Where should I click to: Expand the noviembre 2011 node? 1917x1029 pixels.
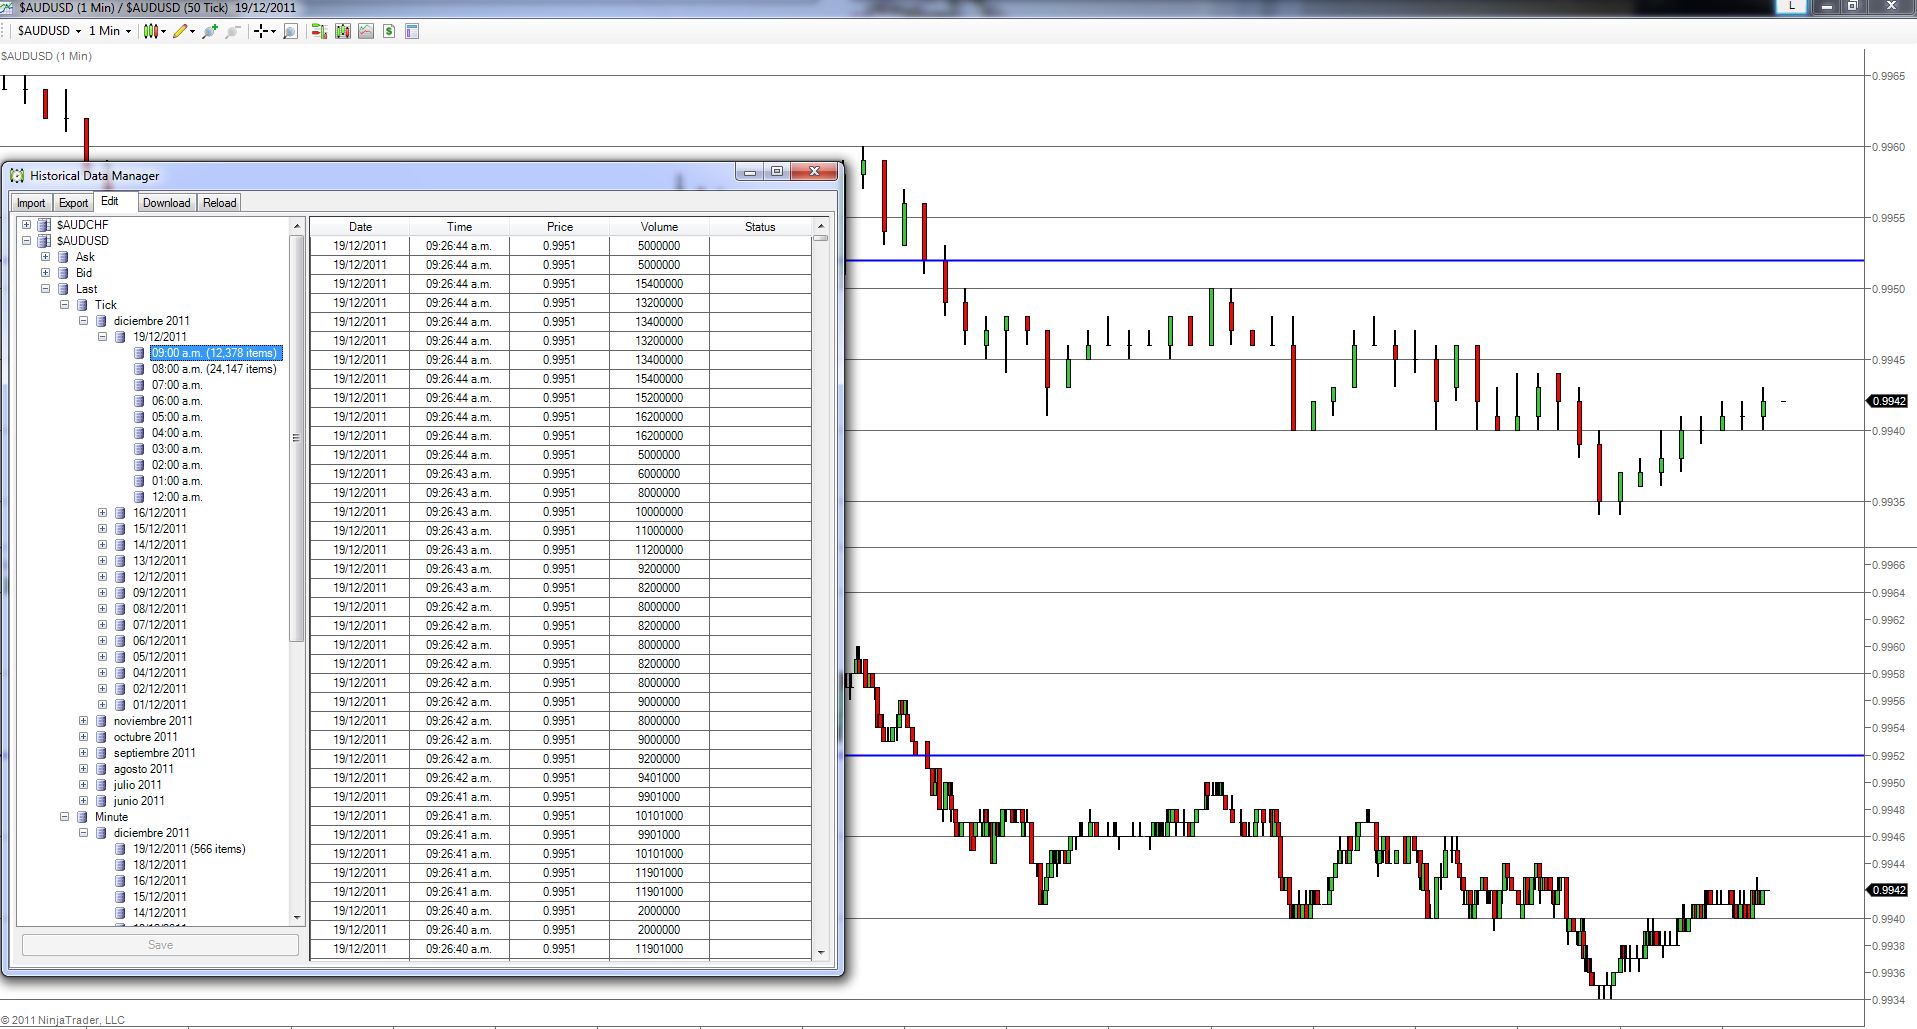coord(83,721)
